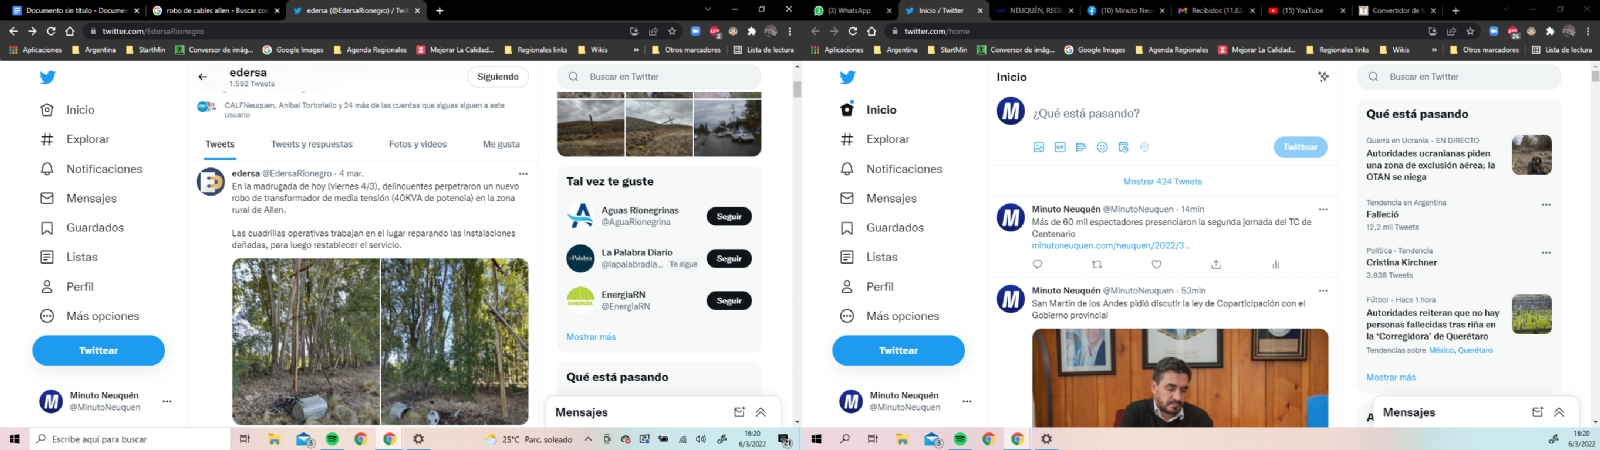Expand bookmarks overflow chevron in home window
This screenshot has width=1600, height=450.
1434,50
